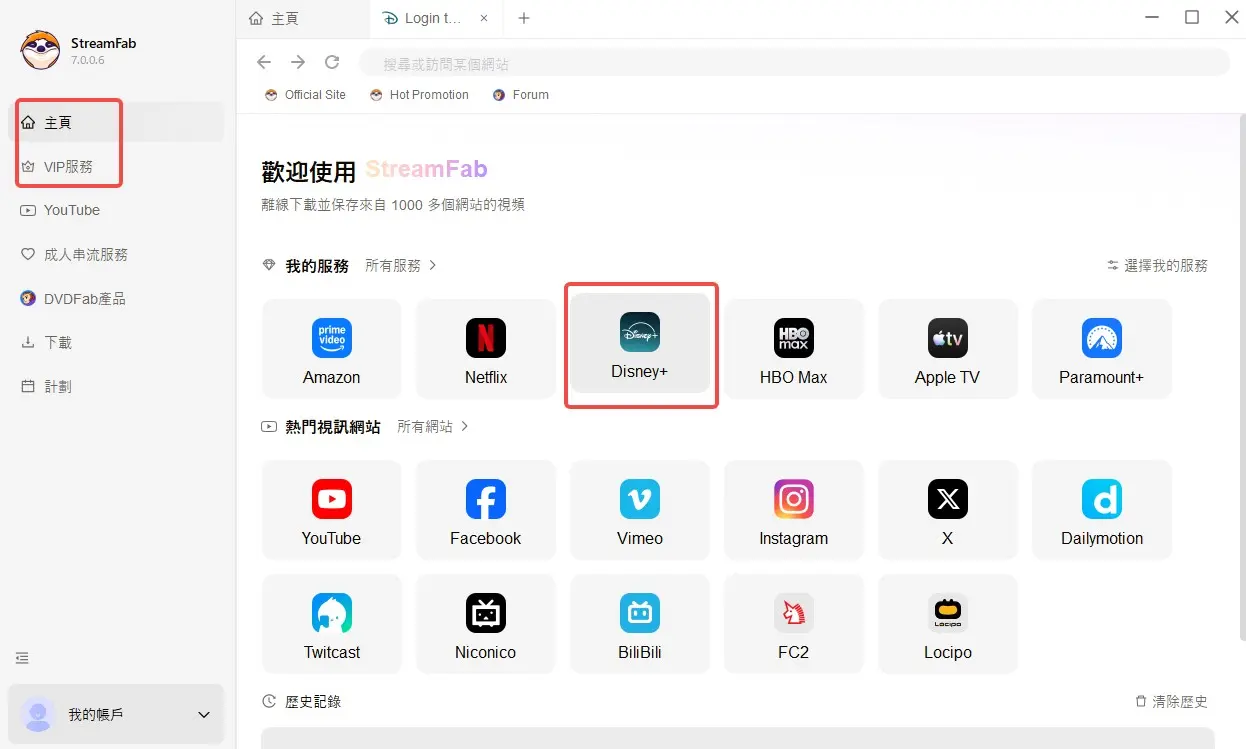
Task: Click the browser back arrow
Action: click(264, 62)
